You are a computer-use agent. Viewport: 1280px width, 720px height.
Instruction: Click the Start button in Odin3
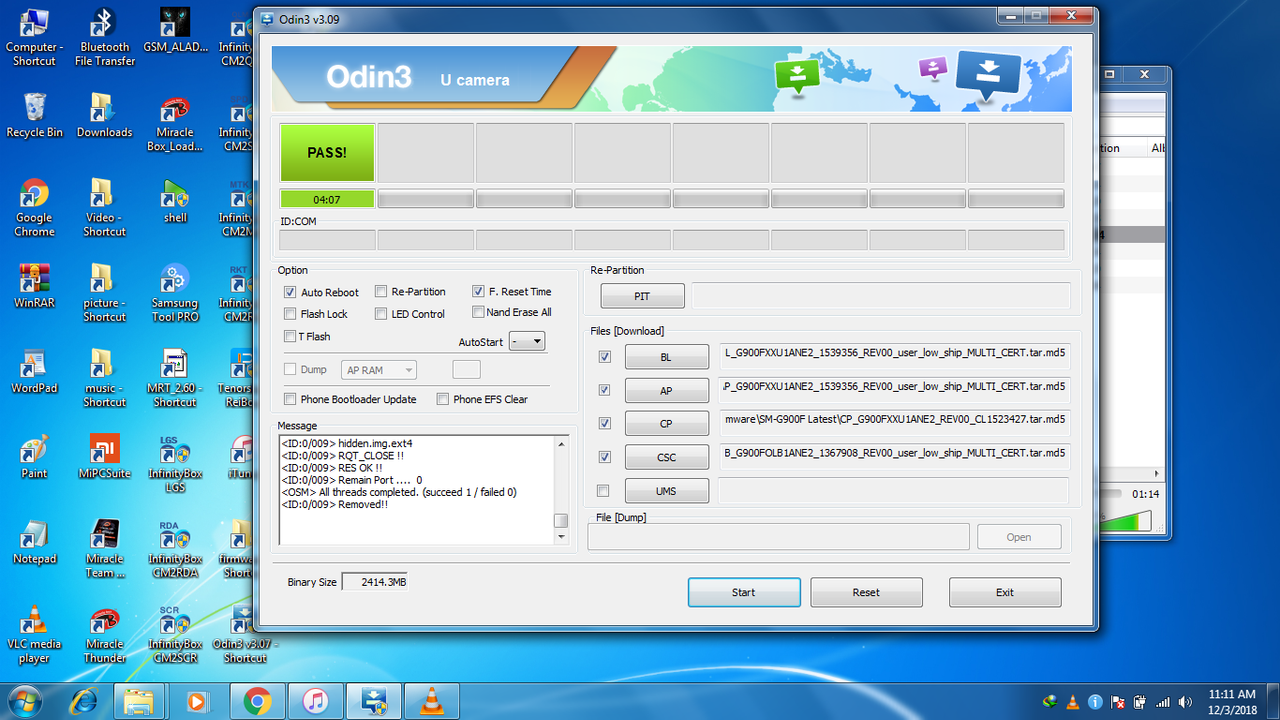(x=744, y=592)
